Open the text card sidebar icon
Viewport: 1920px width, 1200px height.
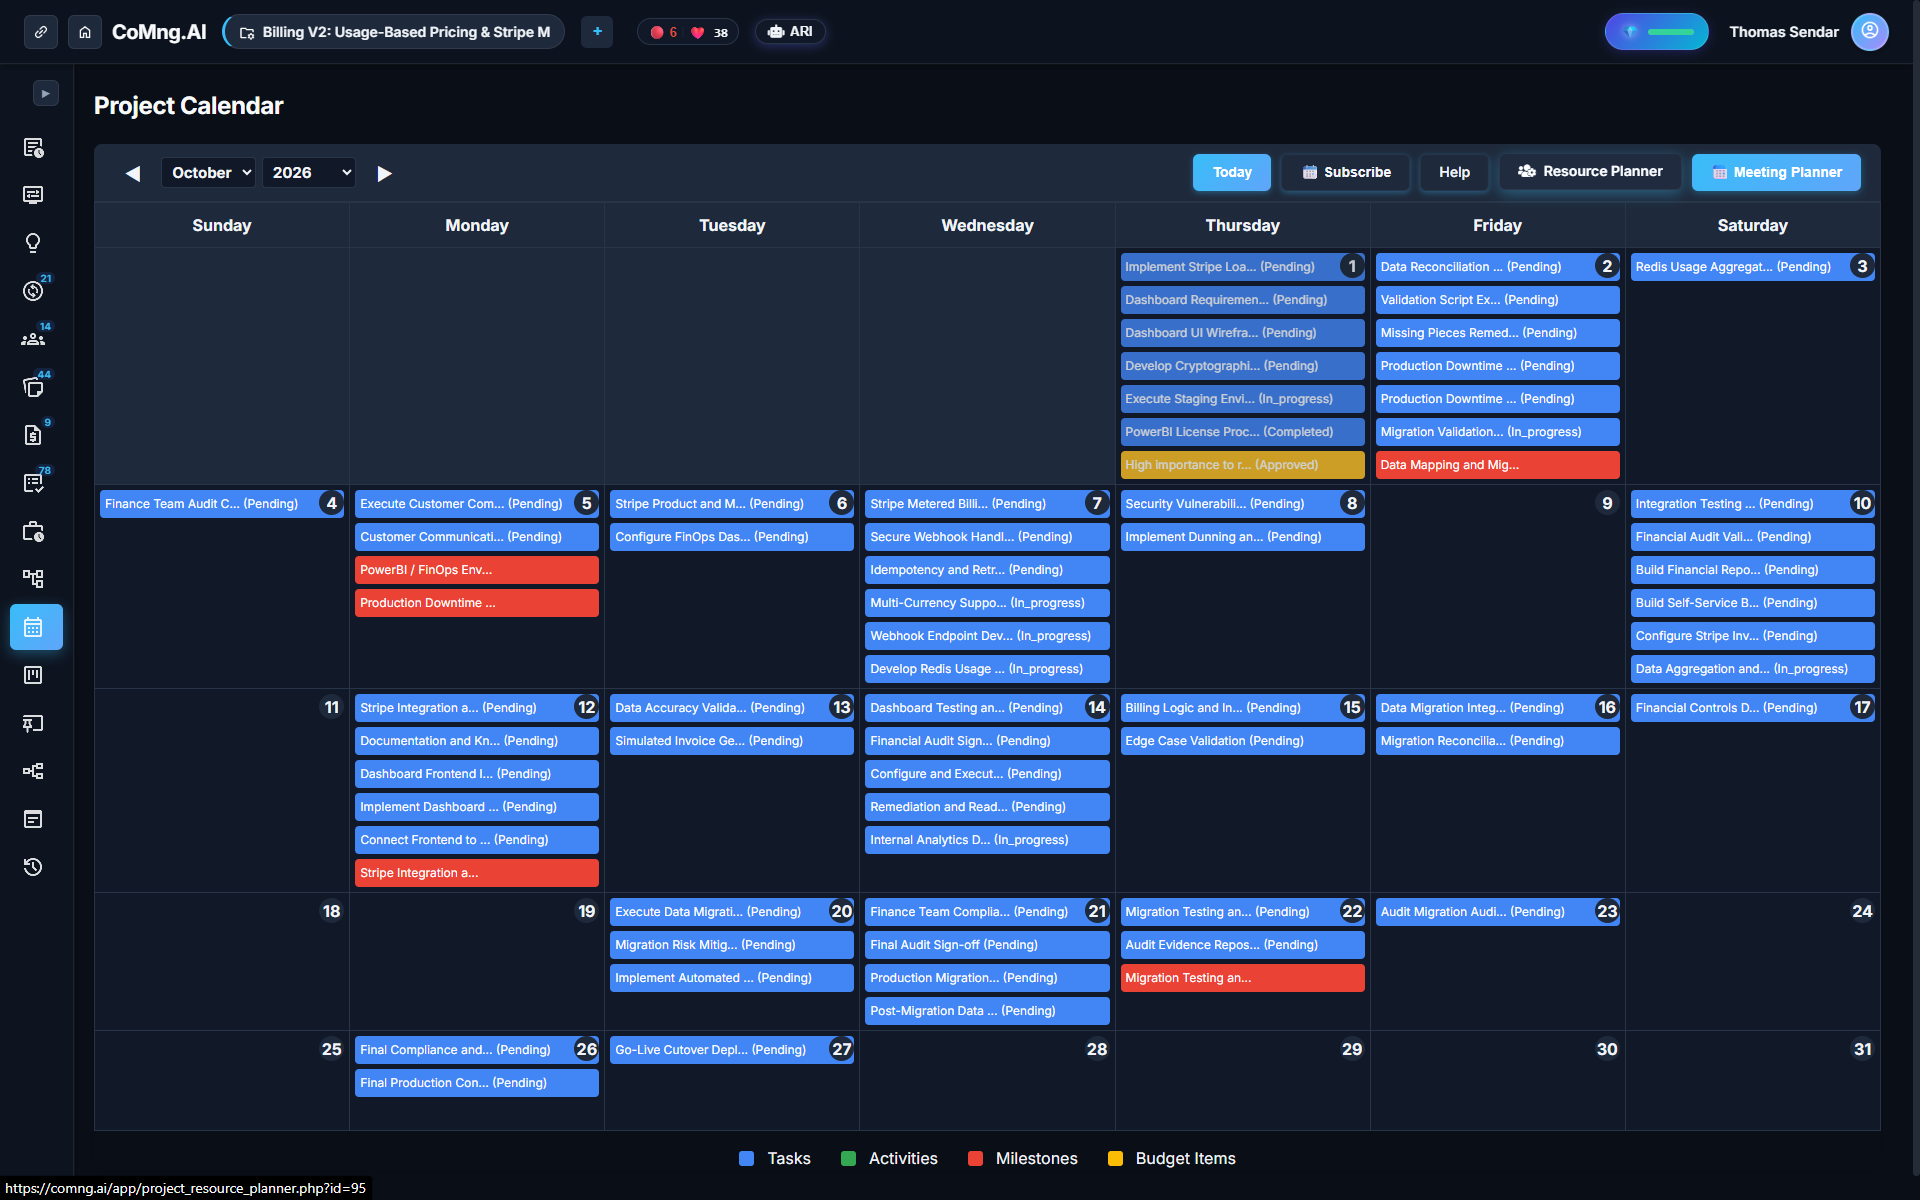[x=33, y=819]
